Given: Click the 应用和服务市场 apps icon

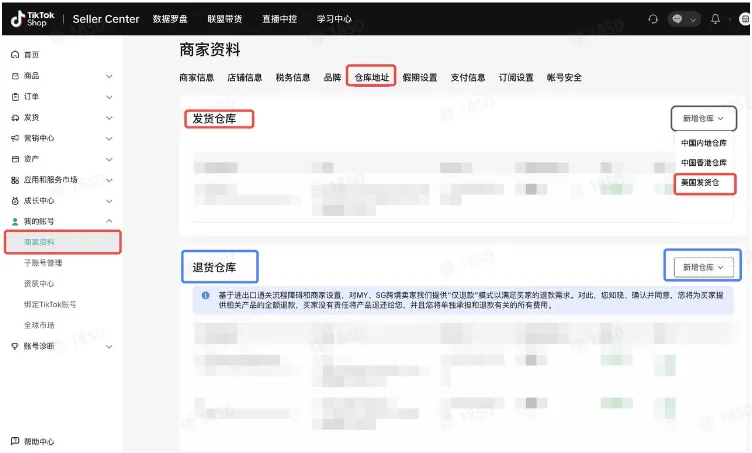Looking at the screenshot, I should [x=15, y=180].
